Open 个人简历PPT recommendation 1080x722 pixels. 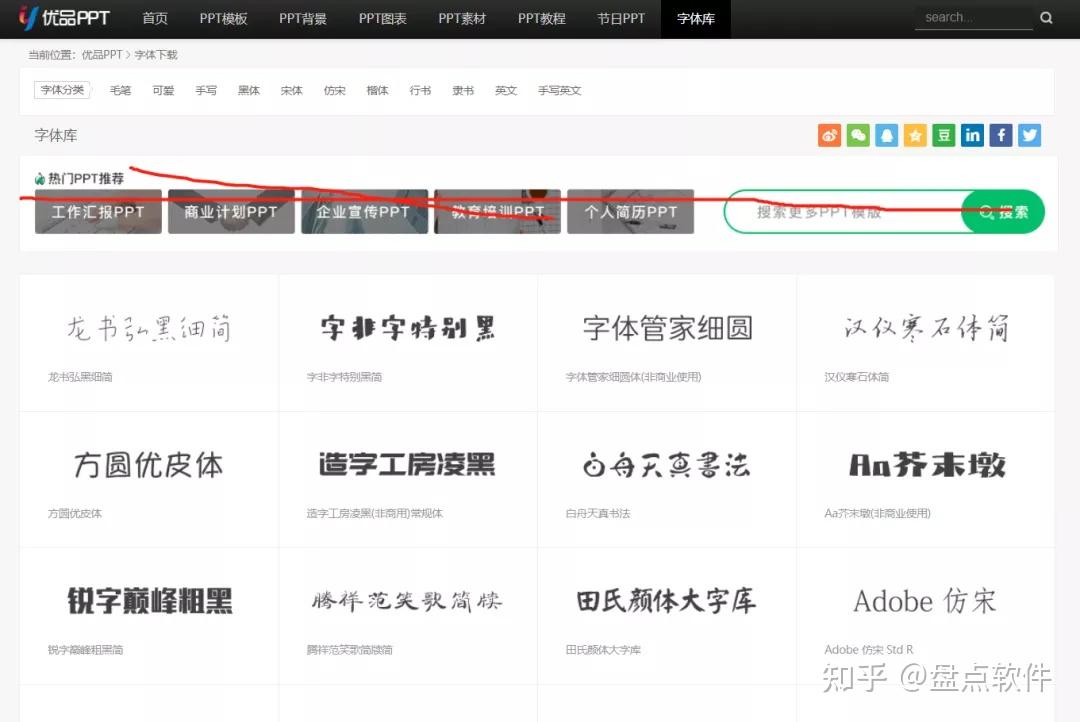[630, 212]
